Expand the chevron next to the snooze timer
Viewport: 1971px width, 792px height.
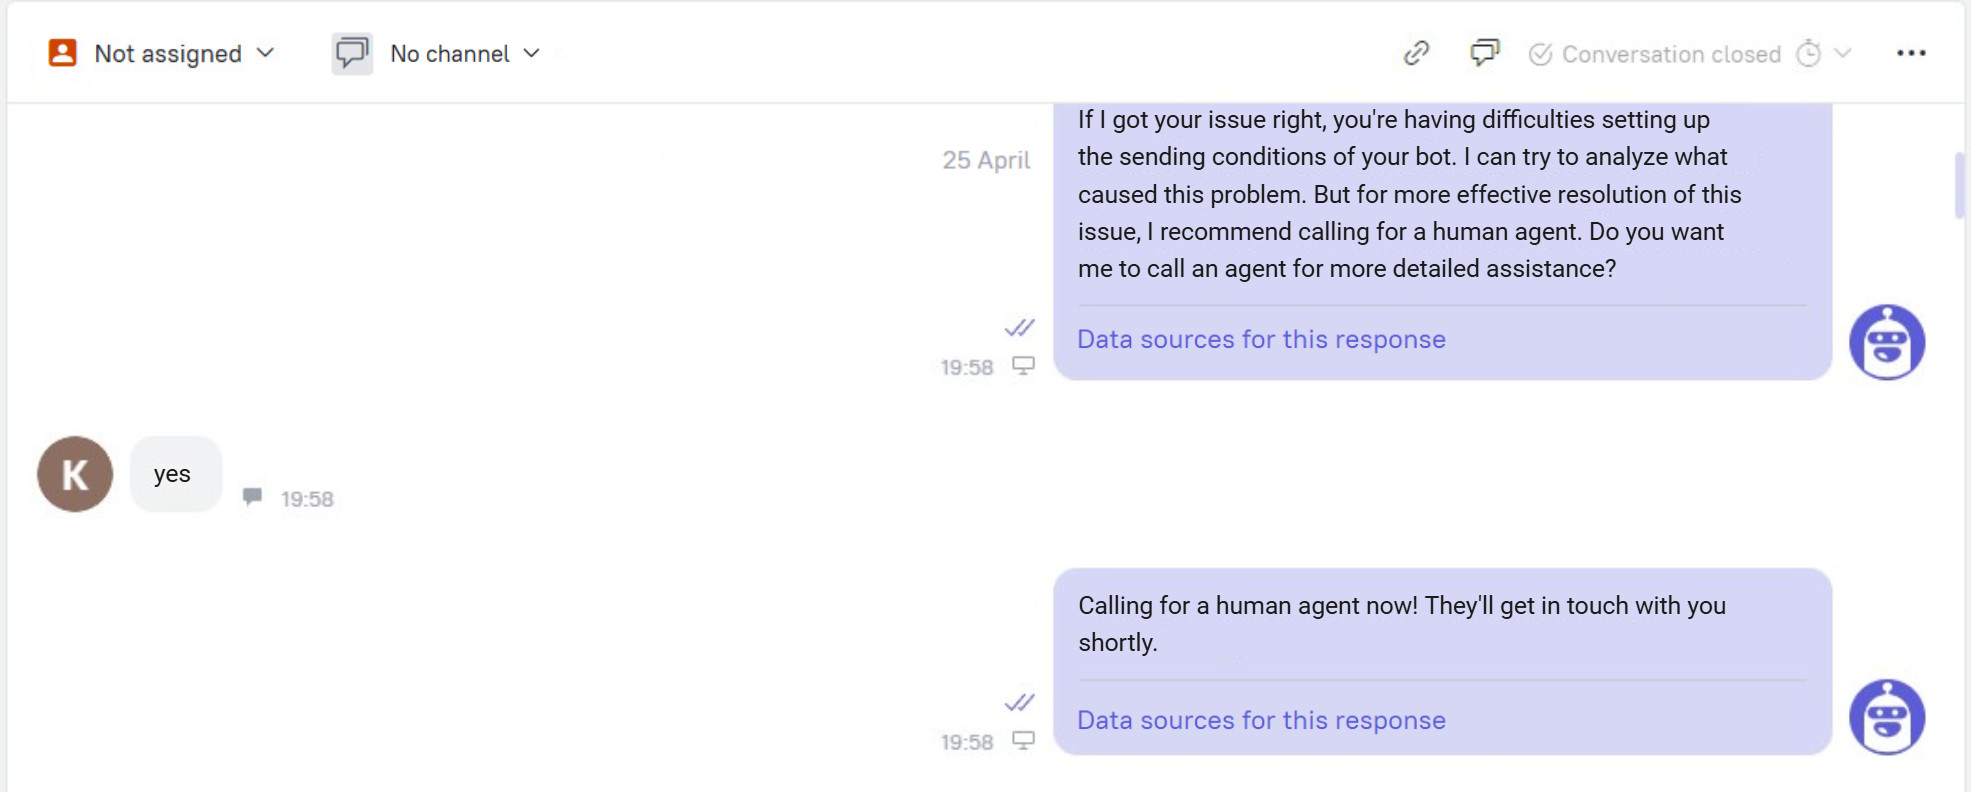[x=1842, y=55]
